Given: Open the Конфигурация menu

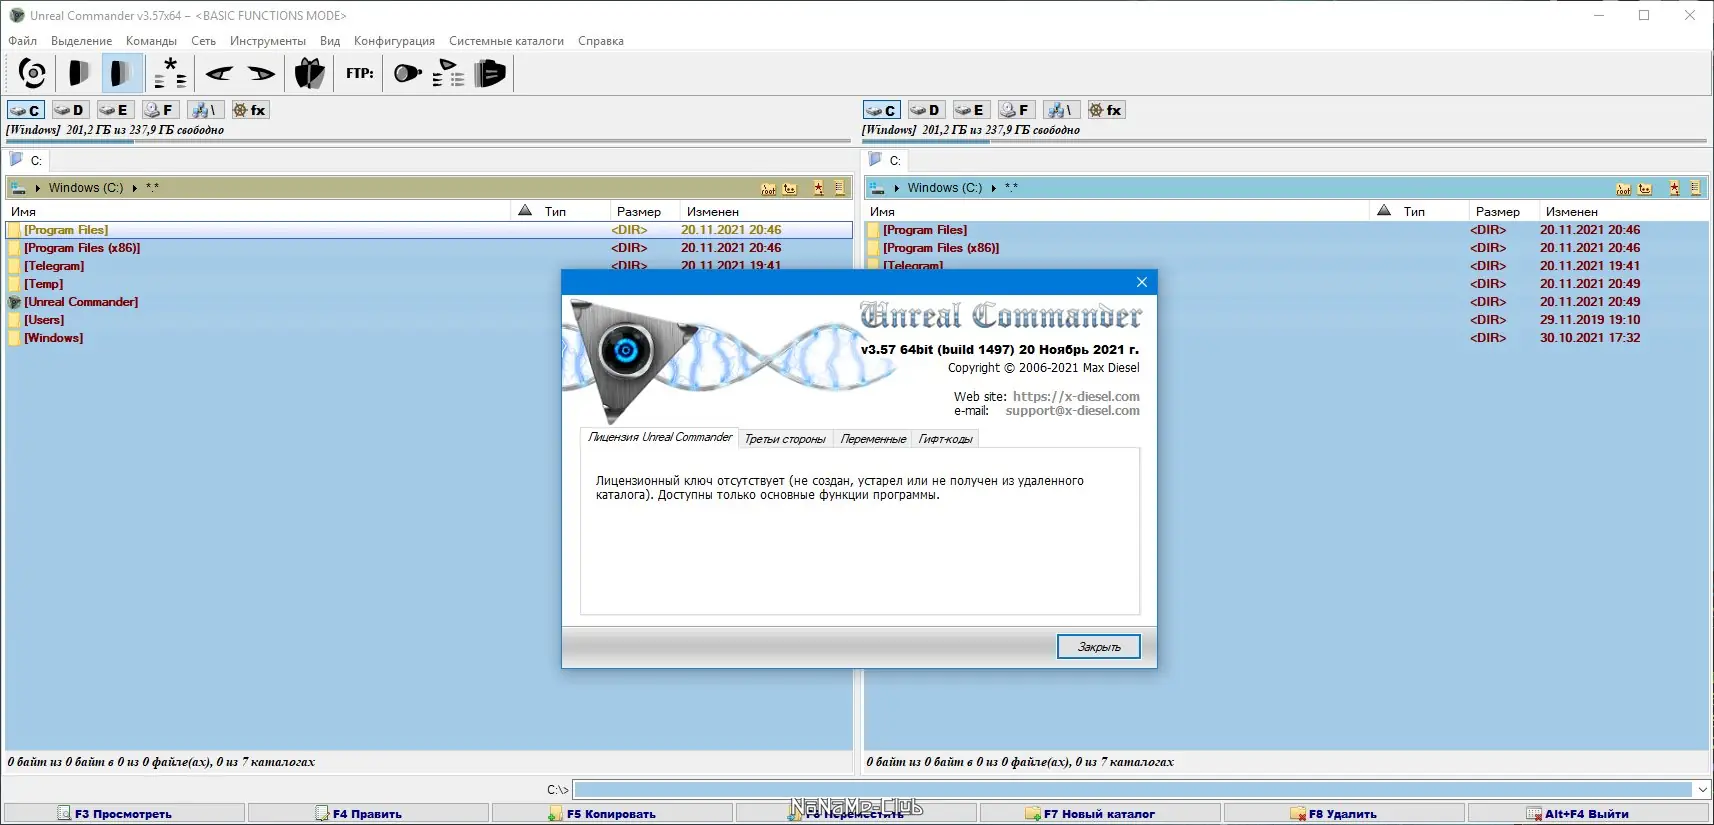Looking at the screenshot, I should tap(394, 41).
